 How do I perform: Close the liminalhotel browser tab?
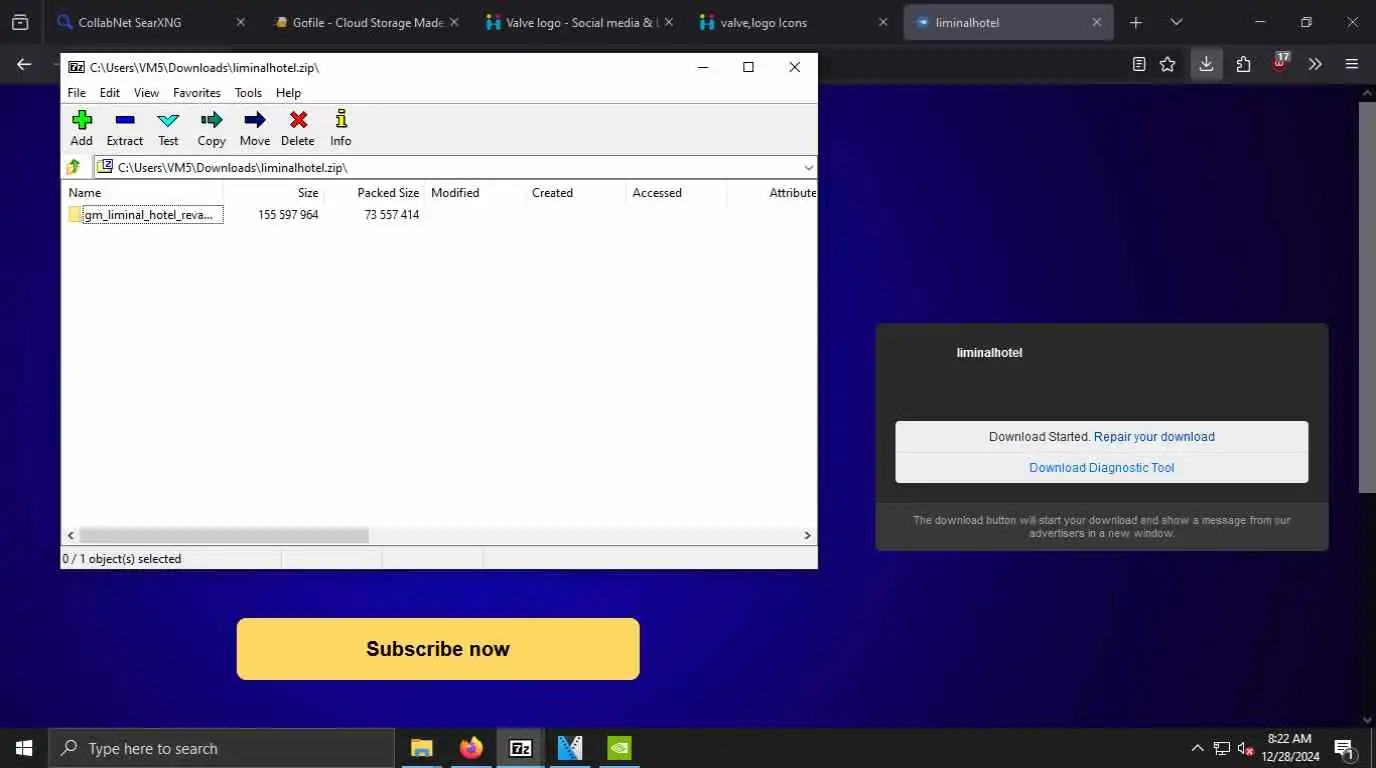click(x=1096, y=22)
